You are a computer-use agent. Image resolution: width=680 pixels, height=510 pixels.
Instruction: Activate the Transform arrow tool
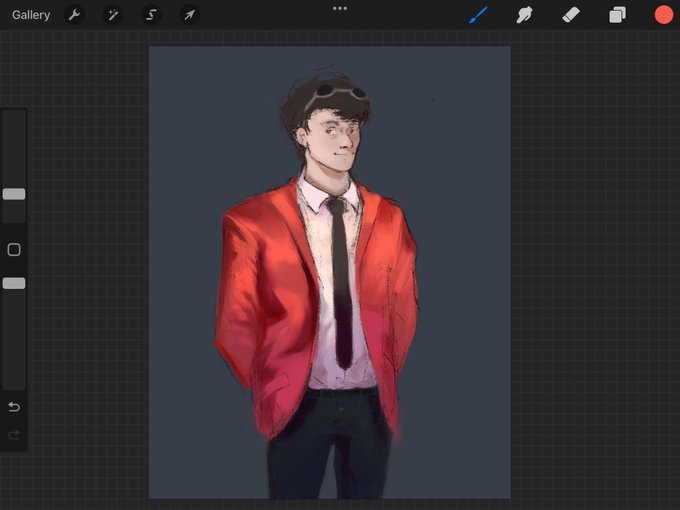190,15
